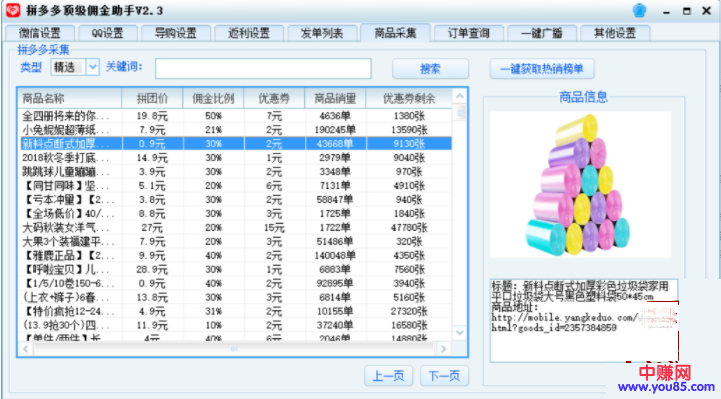Image resolution: width=721 pixels, height=399 pixels.
Task: Sort by 佣金比例 column header
Action: (213, 98)
